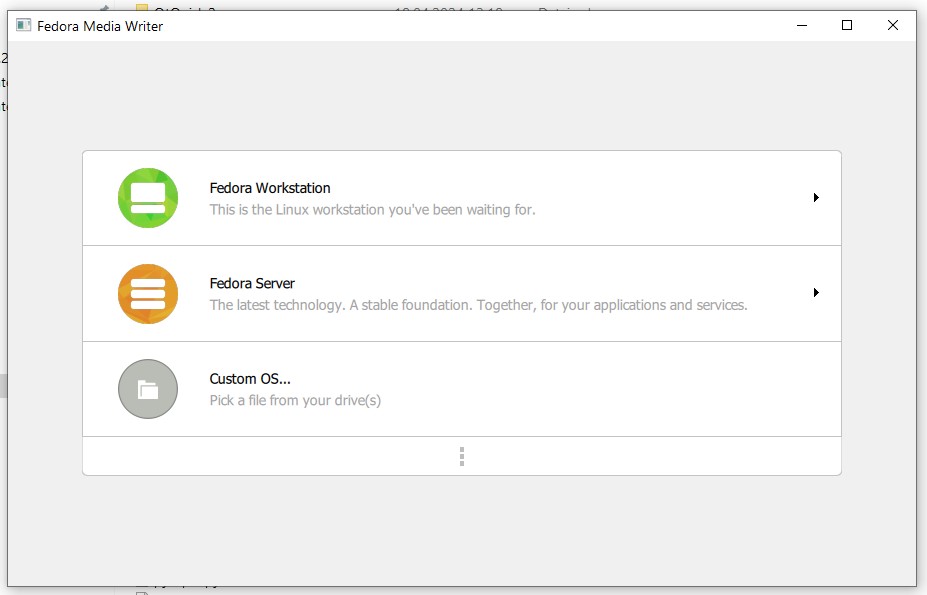The width and height of the screenshot is (927, 595).
Task: Expand Fedora Server details arrow
Action: 816,293
